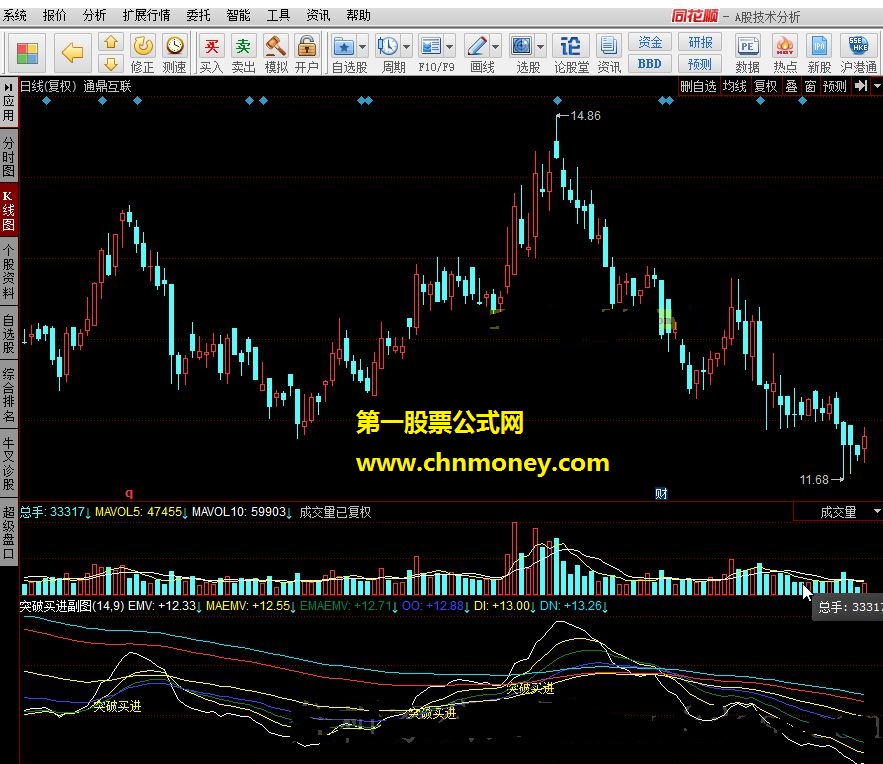Switch to the 超级盘口 side tab
Image resolution: width=883 pixels, height=764 pixels.
(8, 531)
